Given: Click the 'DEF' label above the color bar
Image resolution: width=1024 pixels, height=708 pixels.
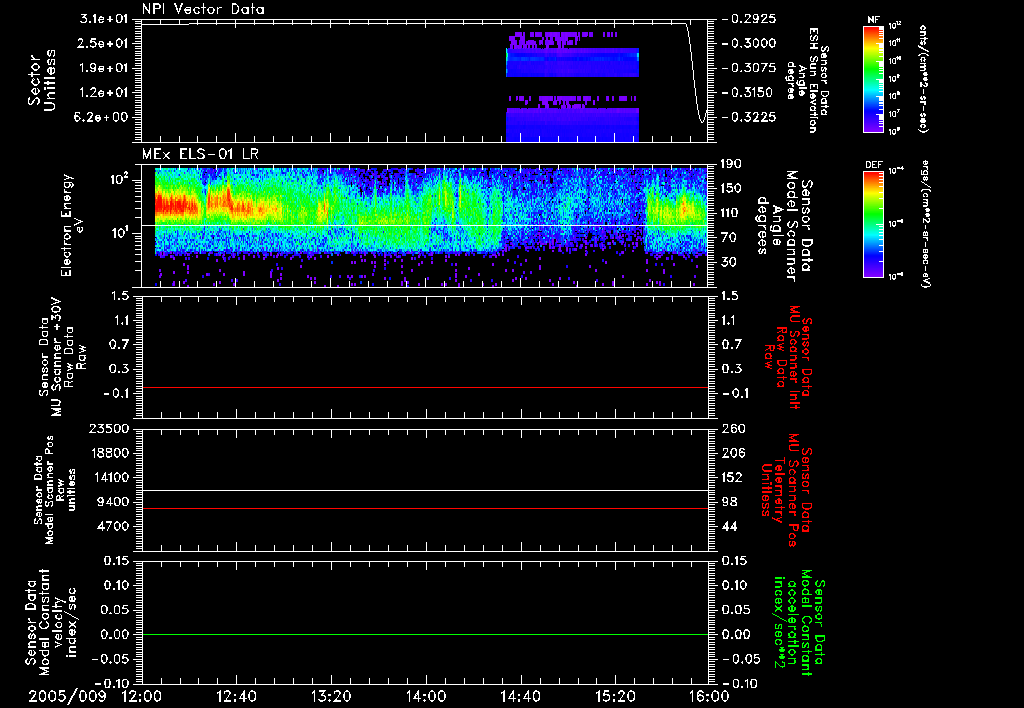Looking at the screenshot, I should click(x=873, y=165).
